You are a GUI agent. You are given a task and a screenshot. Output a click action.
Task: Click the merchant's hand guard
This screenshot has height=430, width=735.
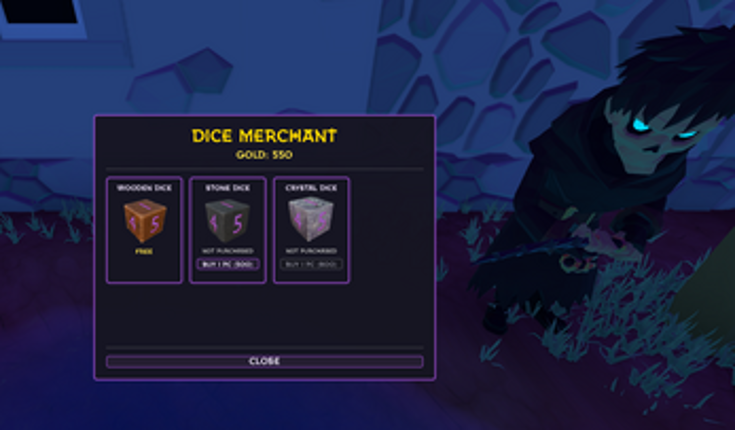coord(576,264)
